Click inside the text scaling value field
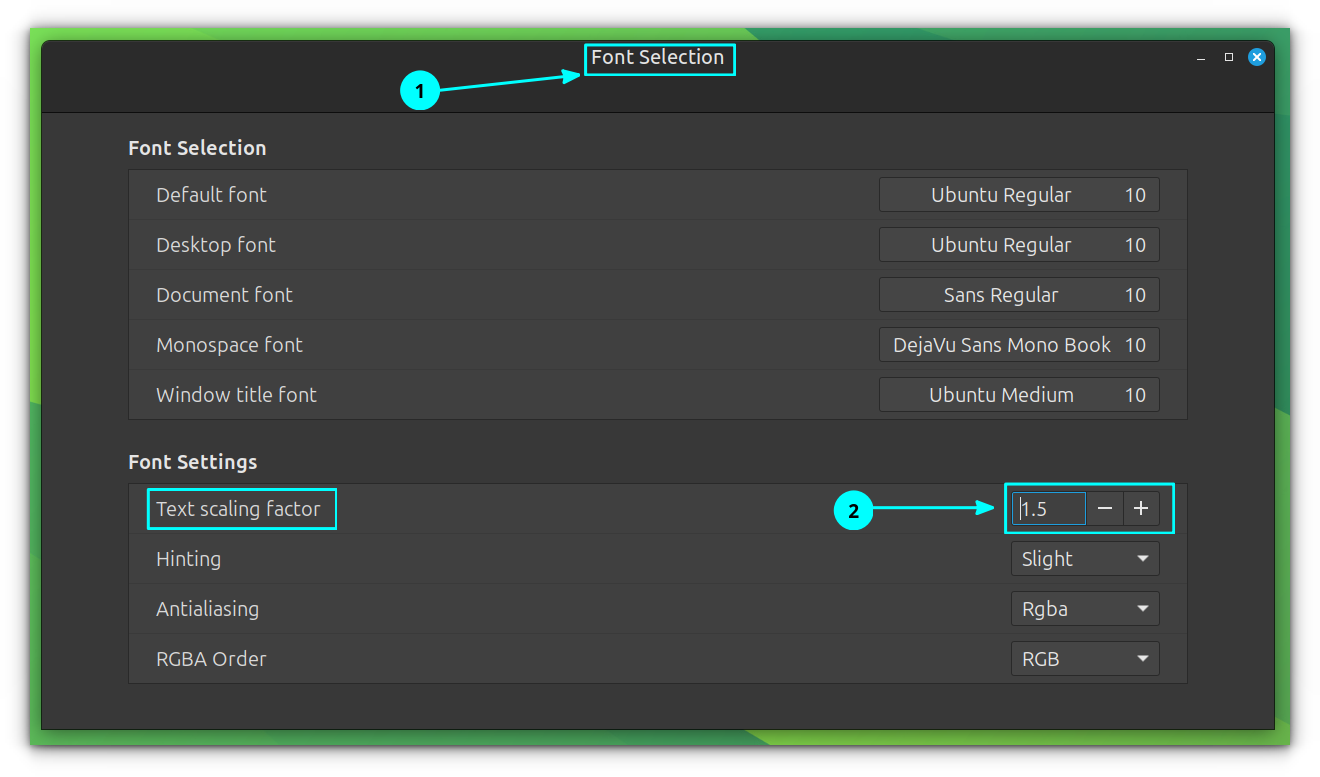 click(1048, 508)
